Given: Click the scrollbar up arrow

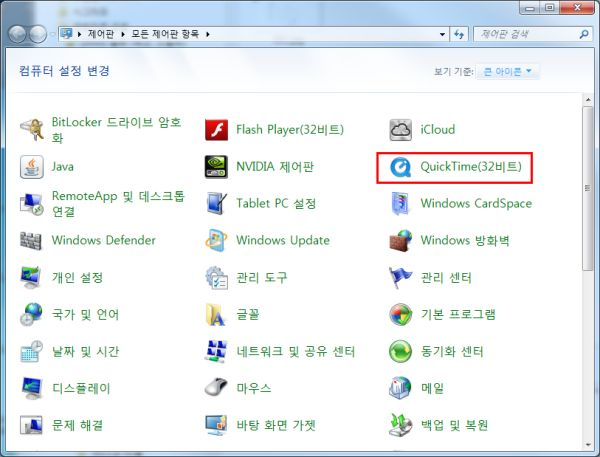Looking at the screenshot, I should pos(588,100).
